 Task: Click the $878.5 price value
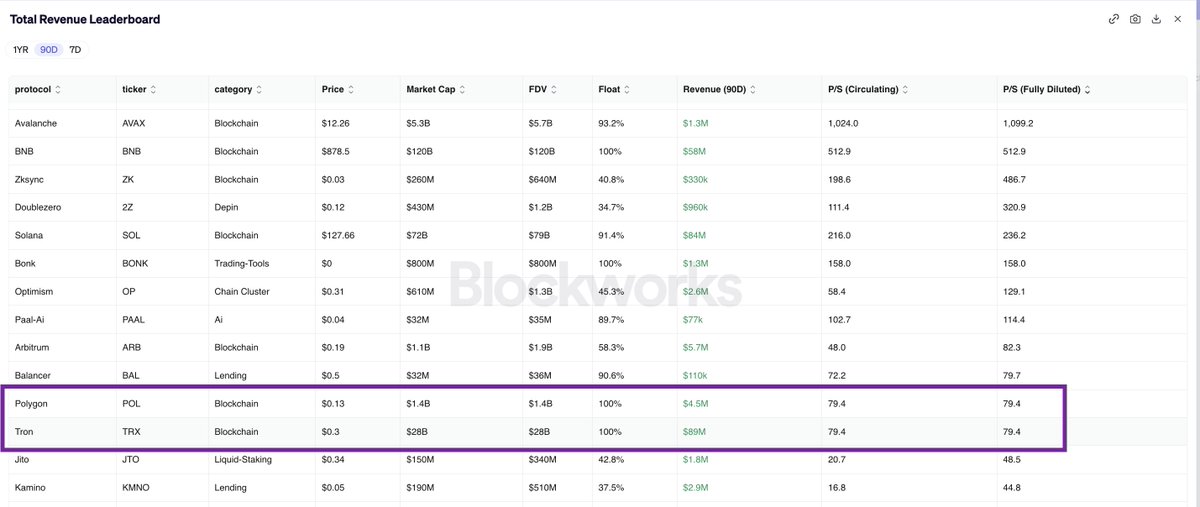[x=335, y=151]
